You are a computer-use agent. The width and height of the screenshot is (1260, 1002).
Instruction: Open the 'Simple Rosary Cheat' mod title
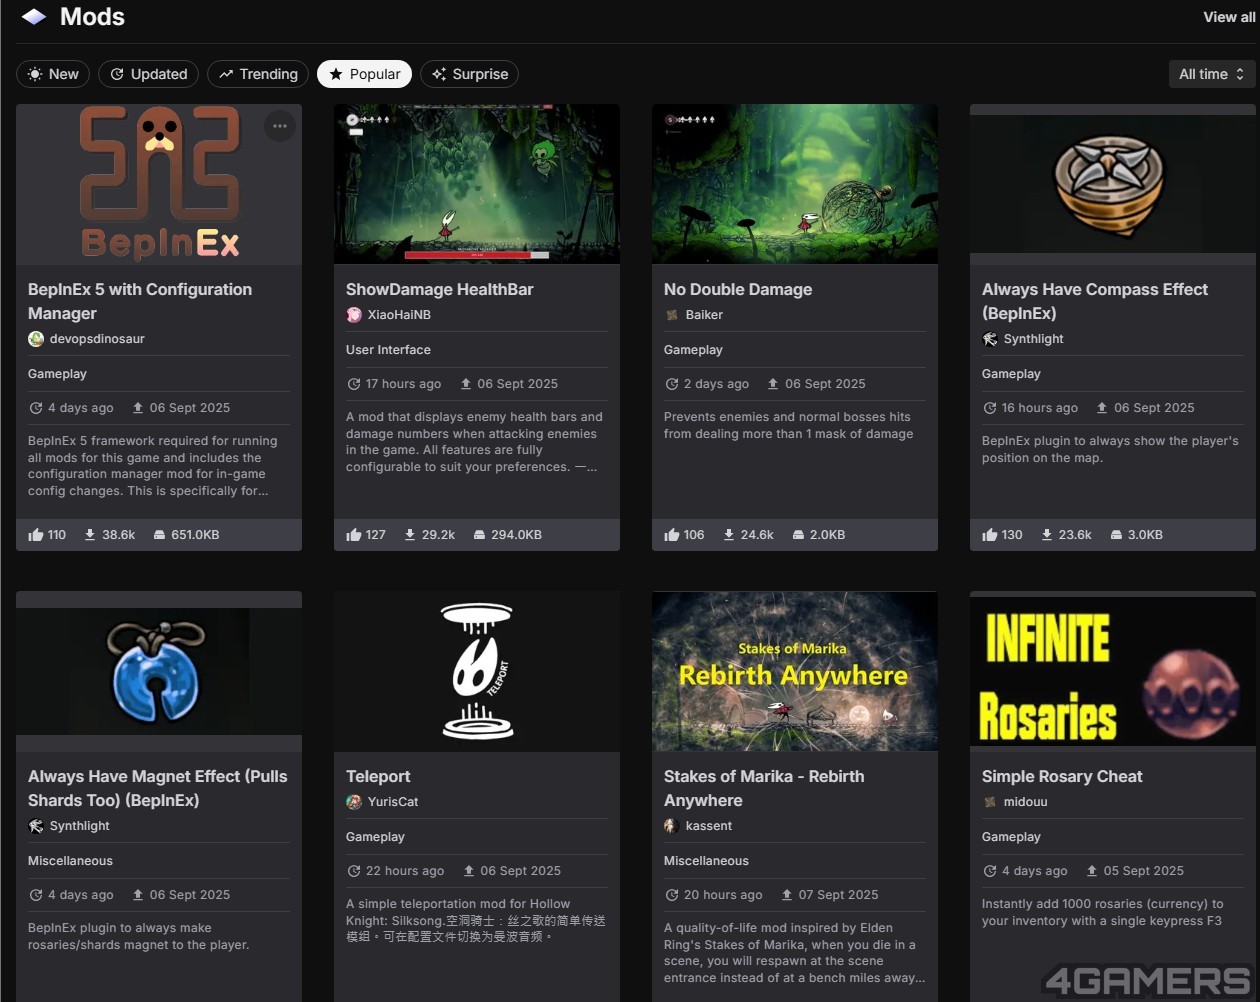[1062, 776]
